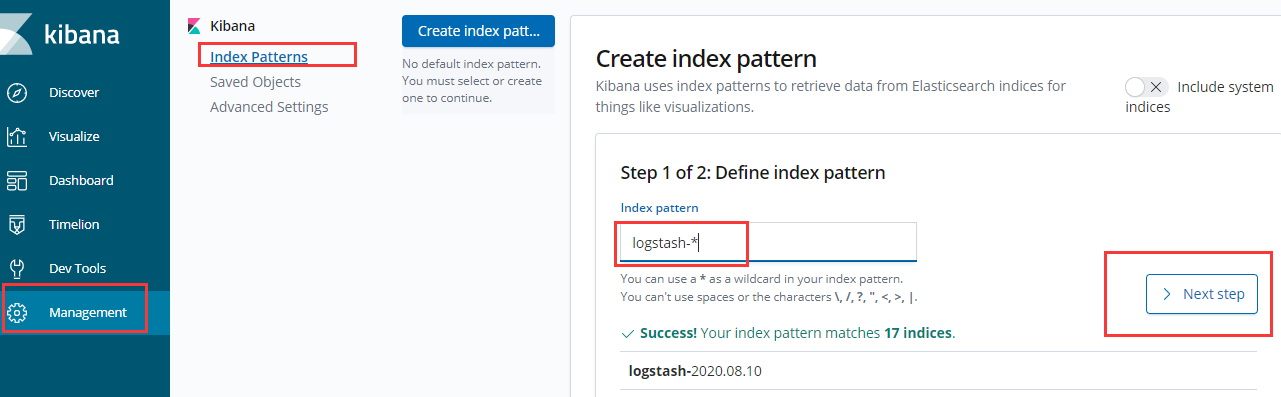Click the small Kibana logo beside the Kibana heading
This screenshot has width=1281, height=397.
point(195,27)
